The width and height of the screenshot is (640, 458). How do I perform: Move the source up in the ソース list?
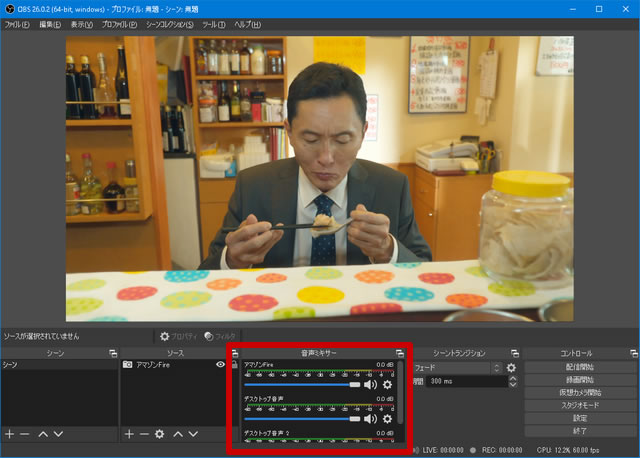178,434
